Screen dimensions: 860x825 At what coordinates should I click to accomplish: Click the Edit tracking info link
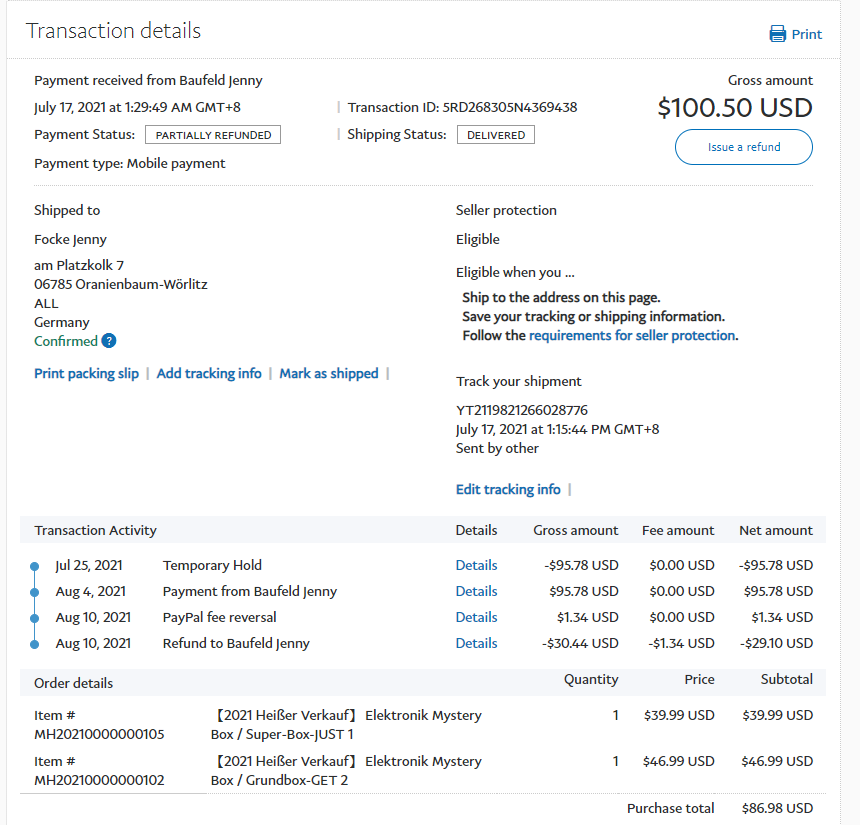(x=508, y=489)
